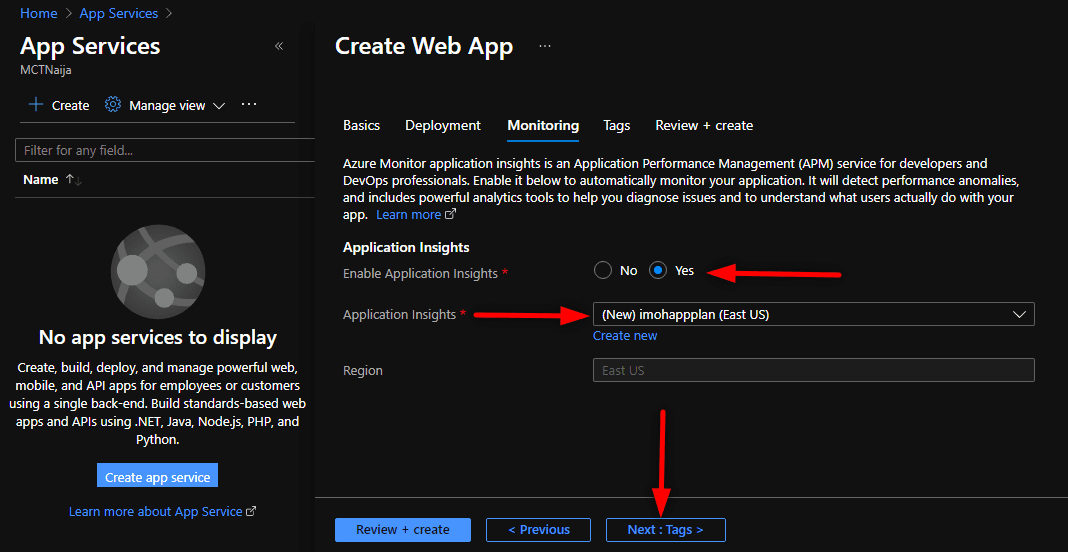Select the Monitoring tab
This screenshot has height=552, width=1068.
[543, 125]
